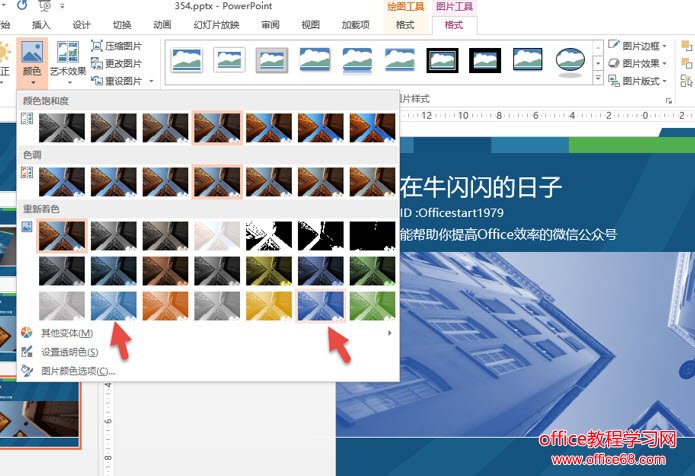Open the 图片样式 dialog launcher
This screenshot has width=695, height=476.
[668, 101]
